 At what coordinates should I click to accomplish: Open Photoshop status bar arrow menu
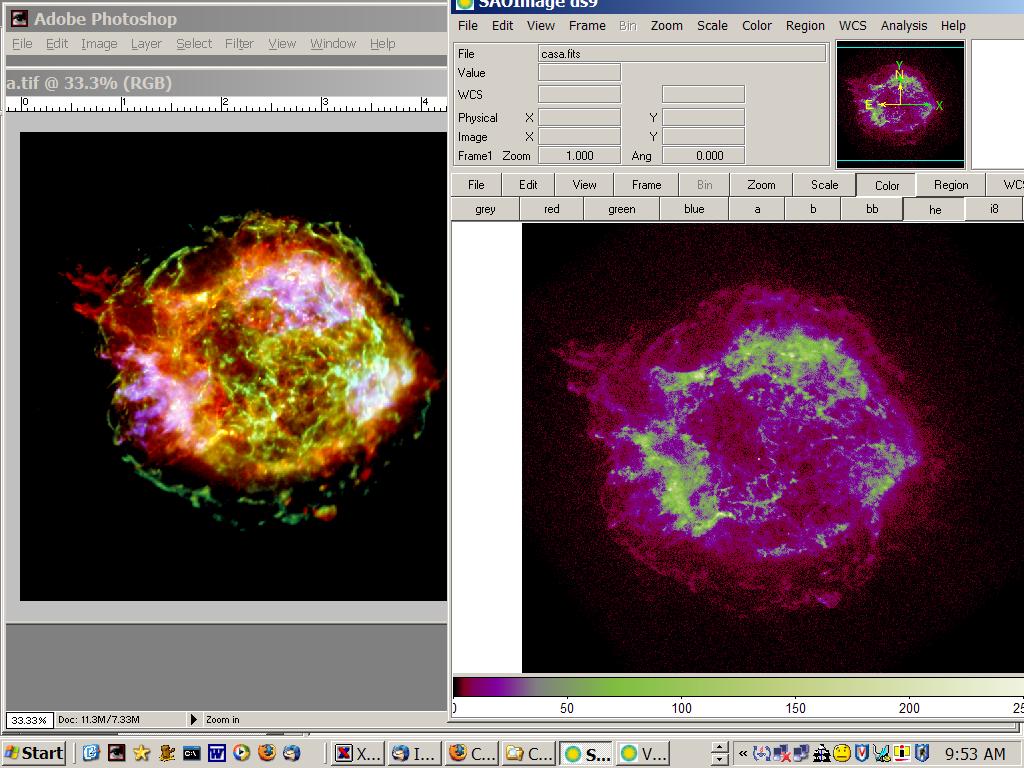pos(193,720)
